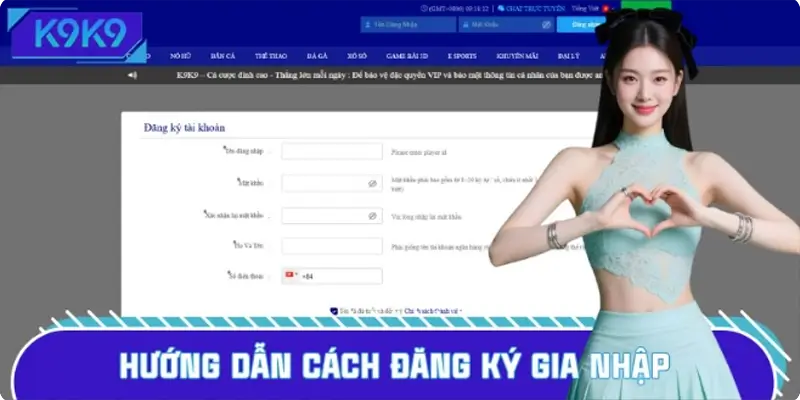Click the scrolling K9K9 announcement text
800x400 pixels.
click(x=389, y=75)
